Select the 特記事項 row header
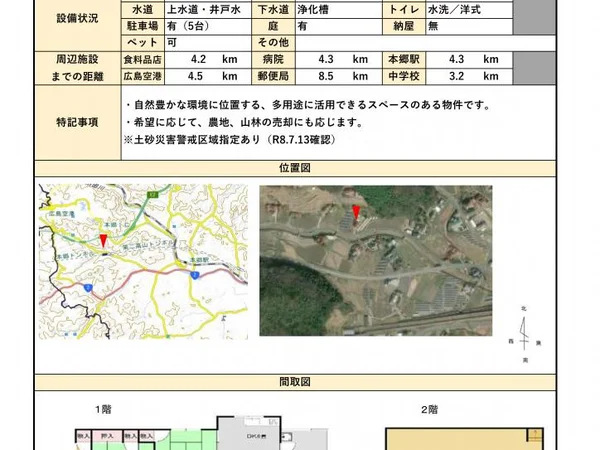This screenshot has height=450, width=600. point(78,122)
